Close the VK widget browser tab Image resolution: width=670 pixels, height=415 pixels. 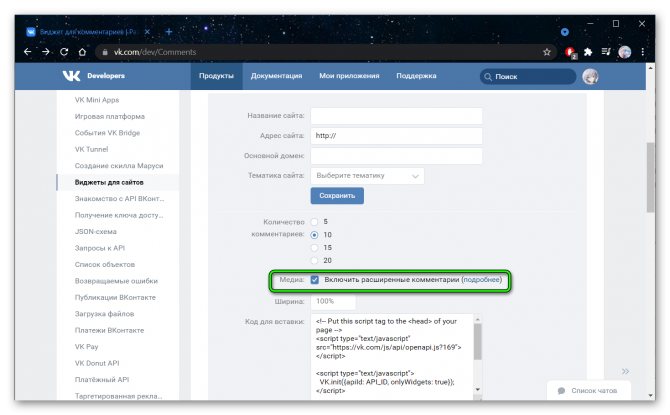[147, 32]
